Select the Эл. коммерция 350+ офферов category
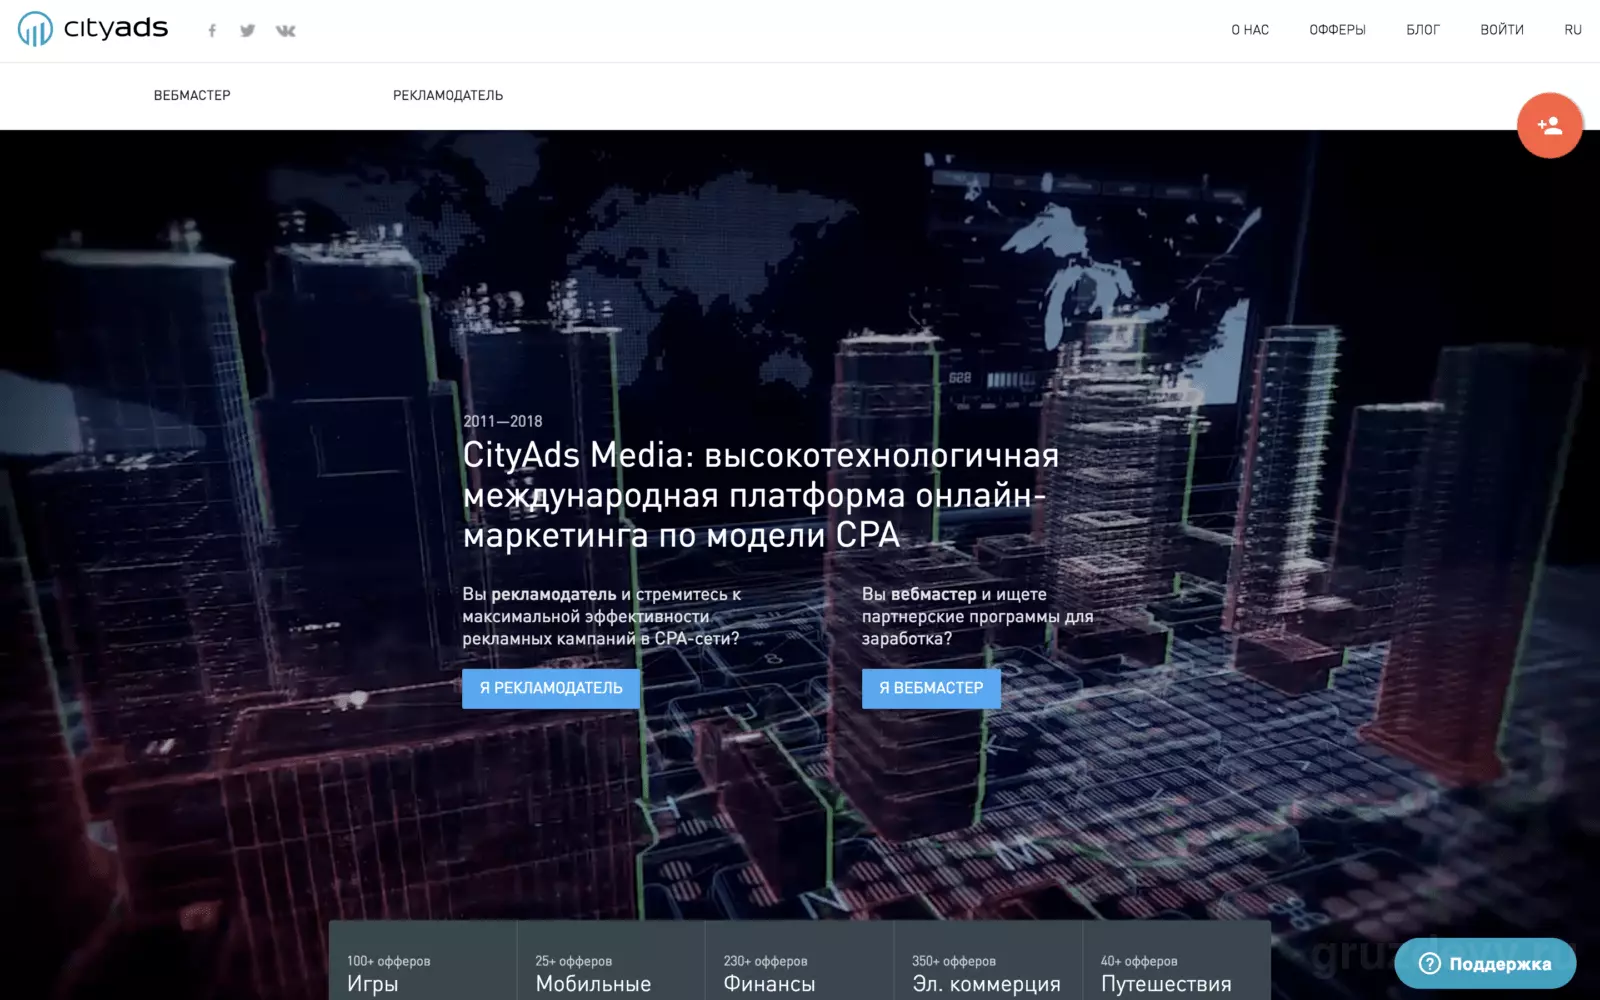The height and width of the screenshot is (1000, 1600). click(988, 961)
